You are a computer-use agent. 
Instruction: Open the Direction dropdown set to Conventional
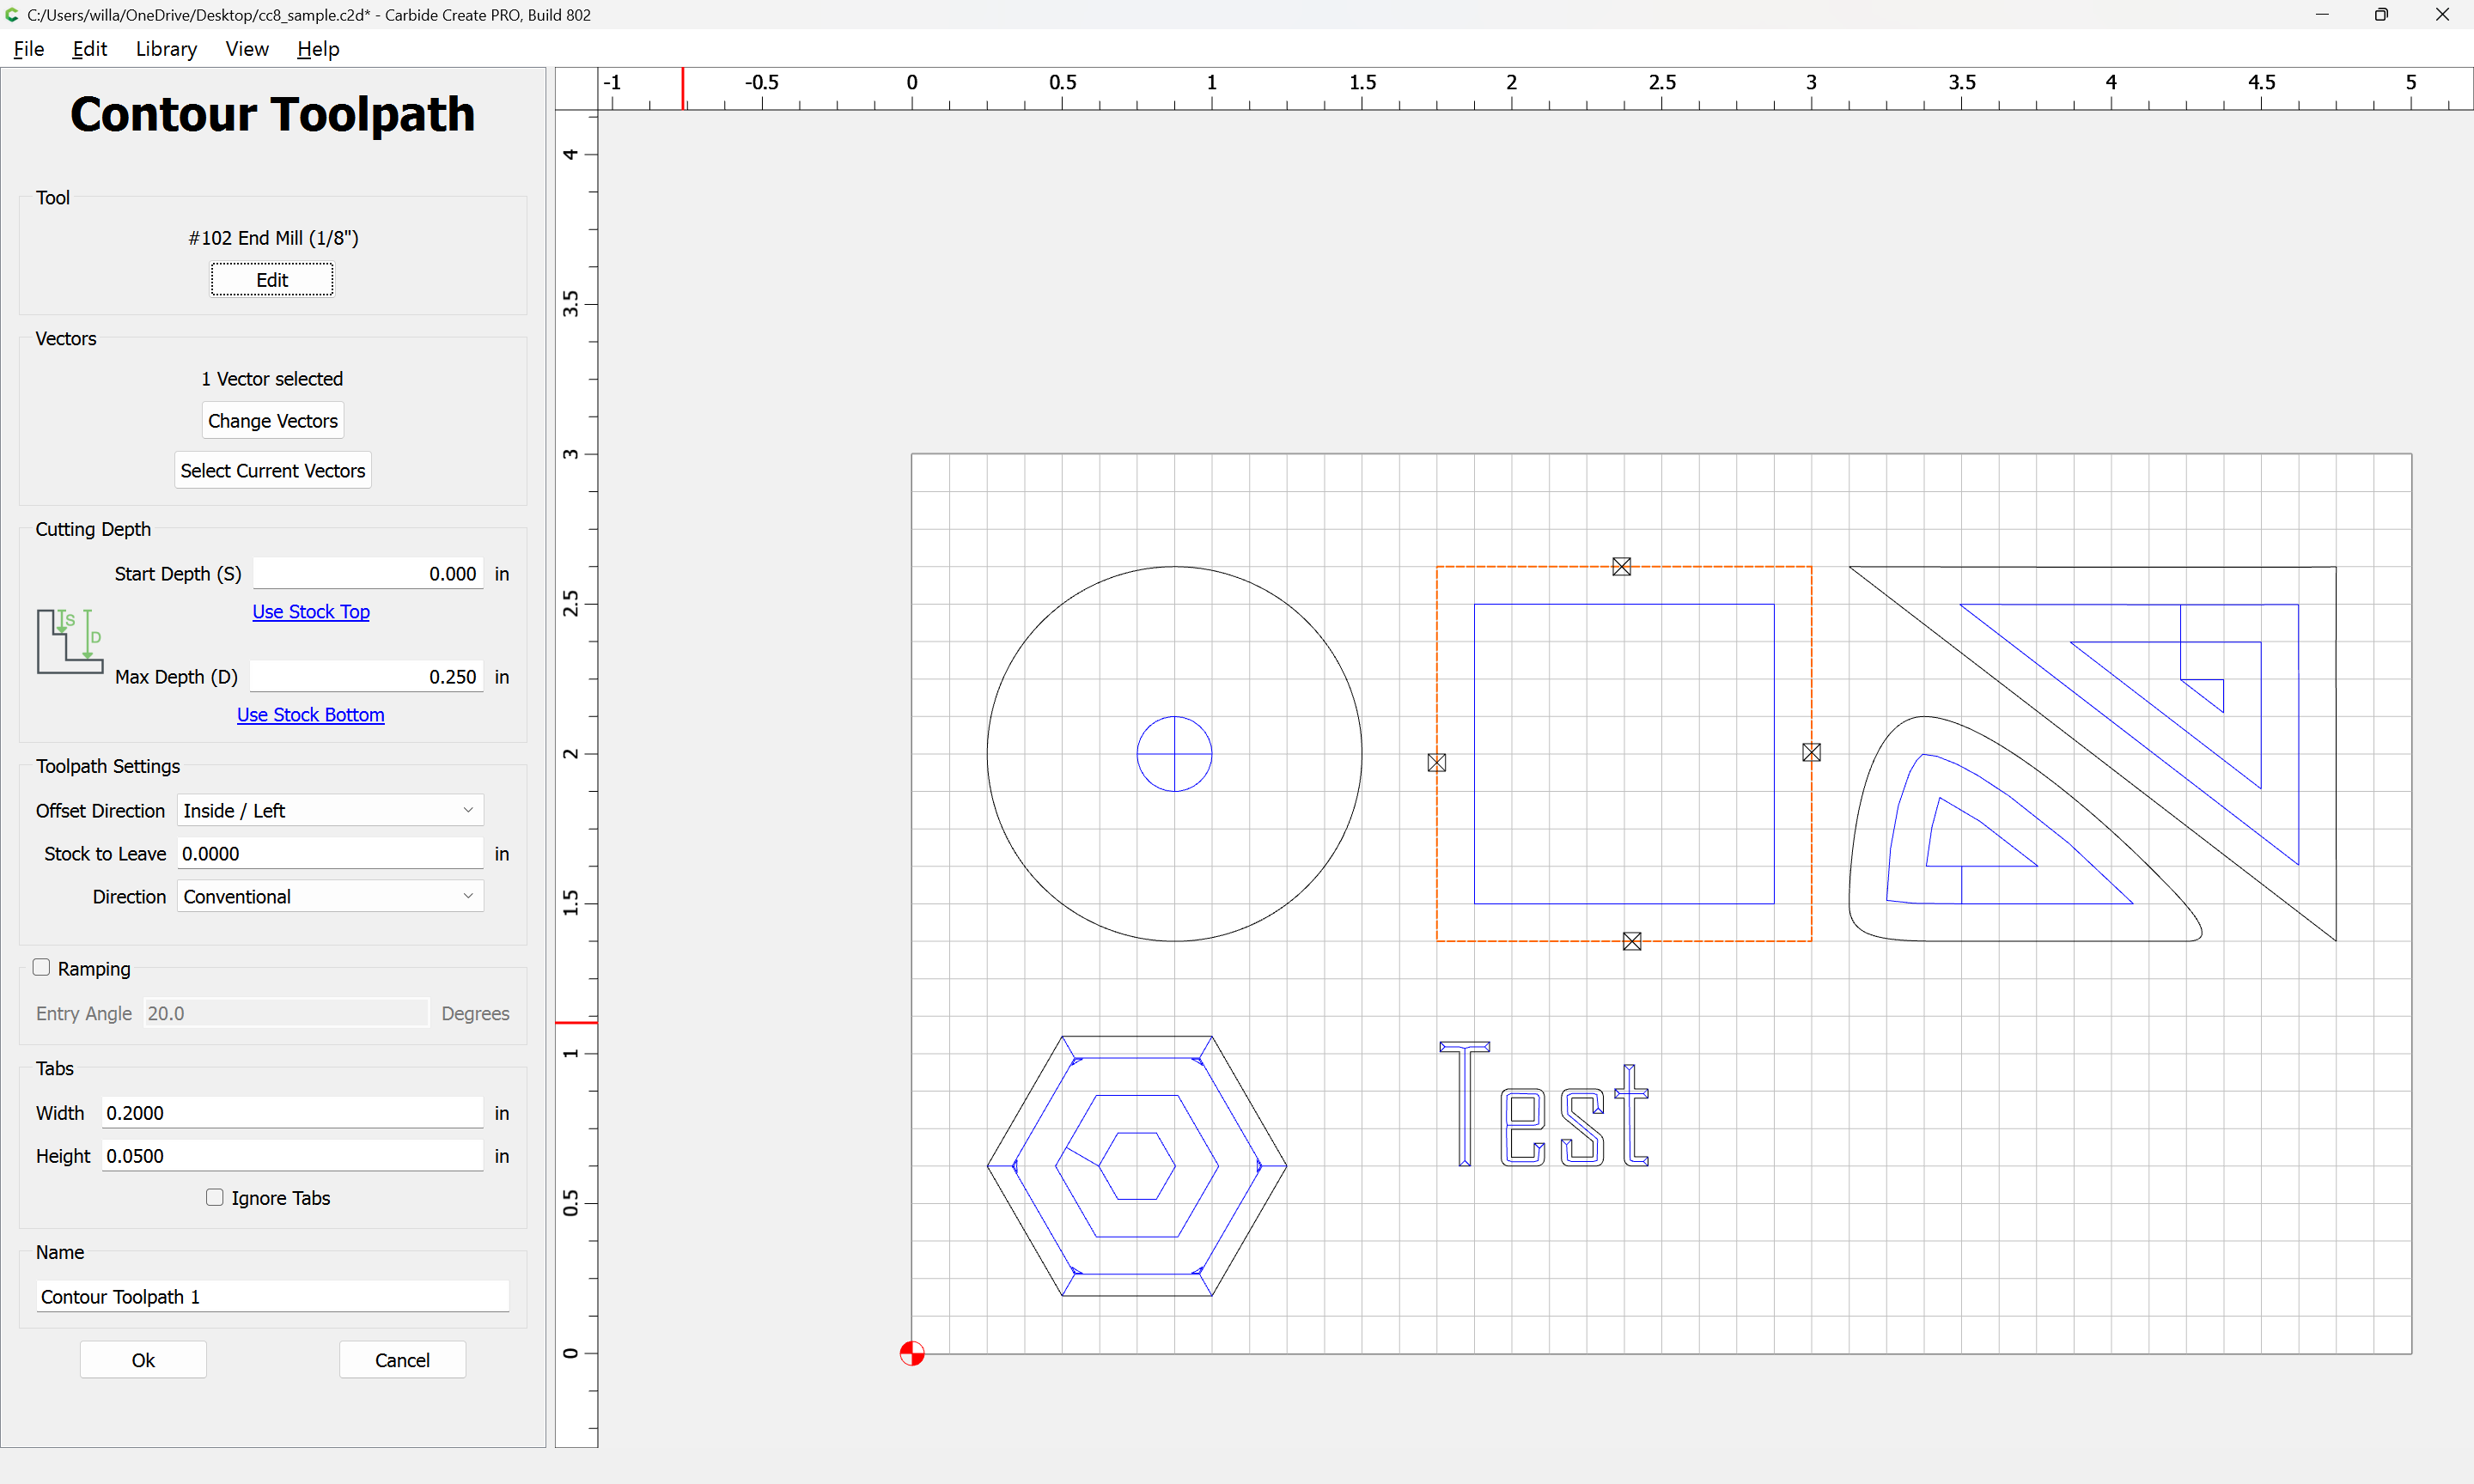click(330, 896)
